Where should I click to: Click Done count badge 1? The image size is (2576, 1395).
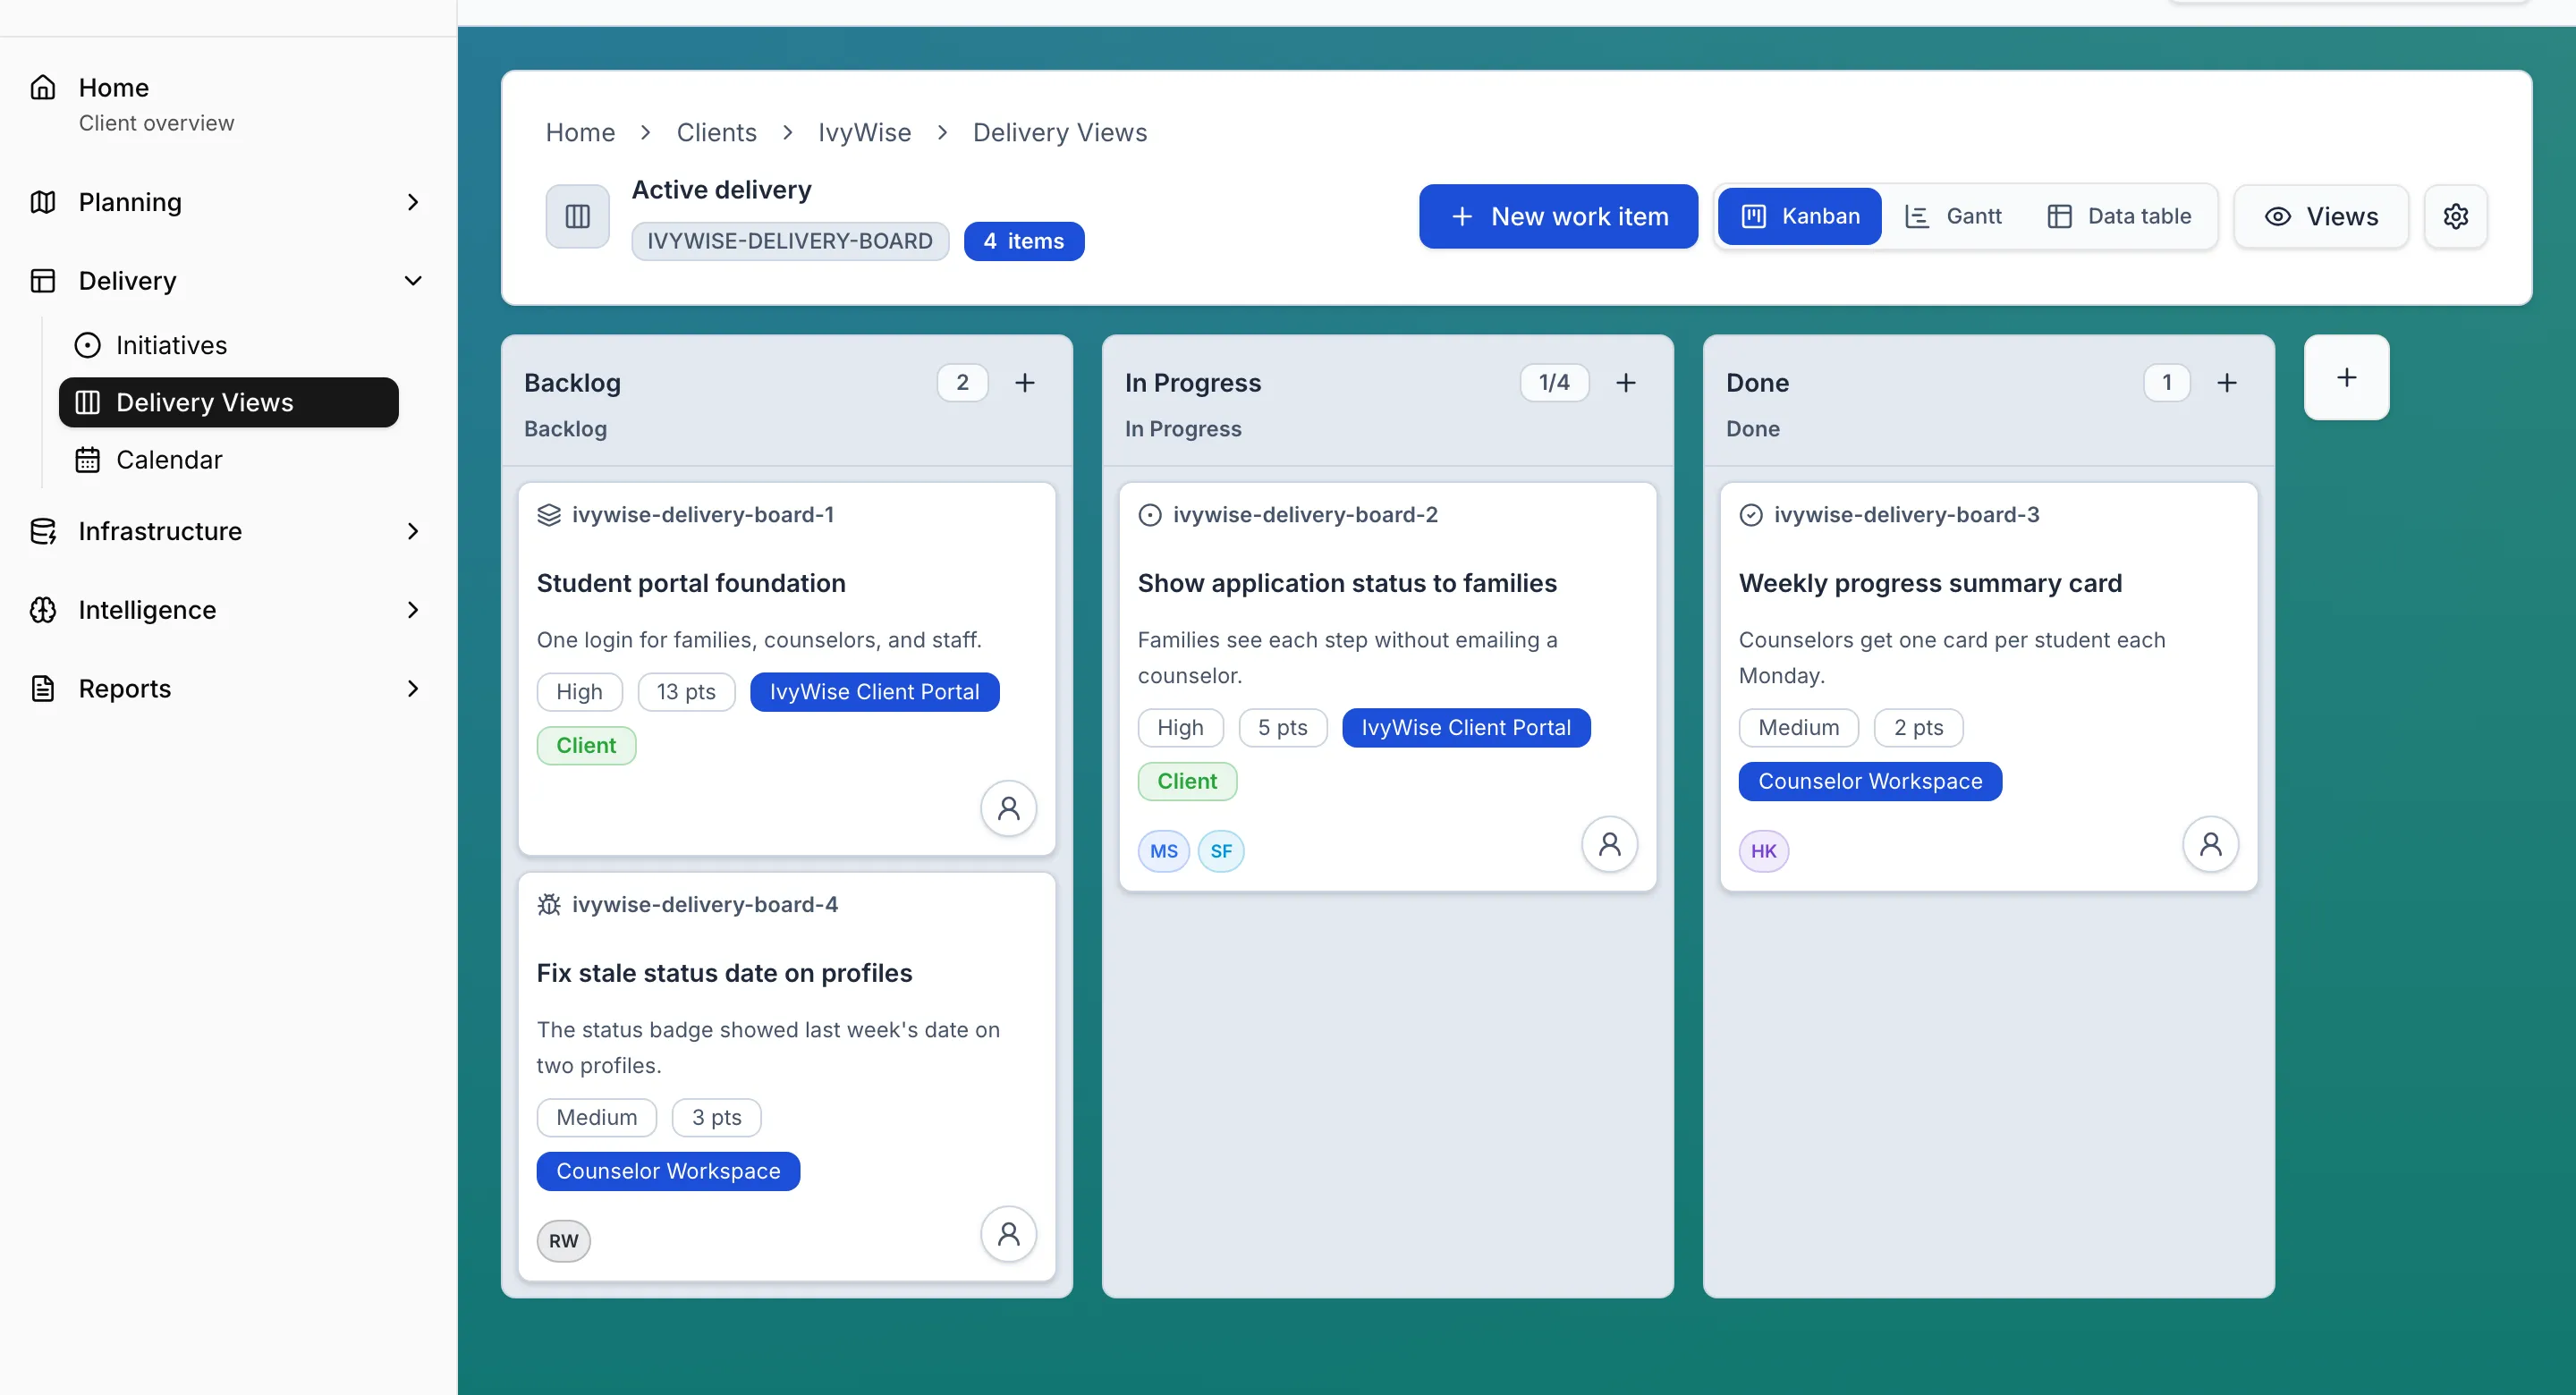[2167, 383]
